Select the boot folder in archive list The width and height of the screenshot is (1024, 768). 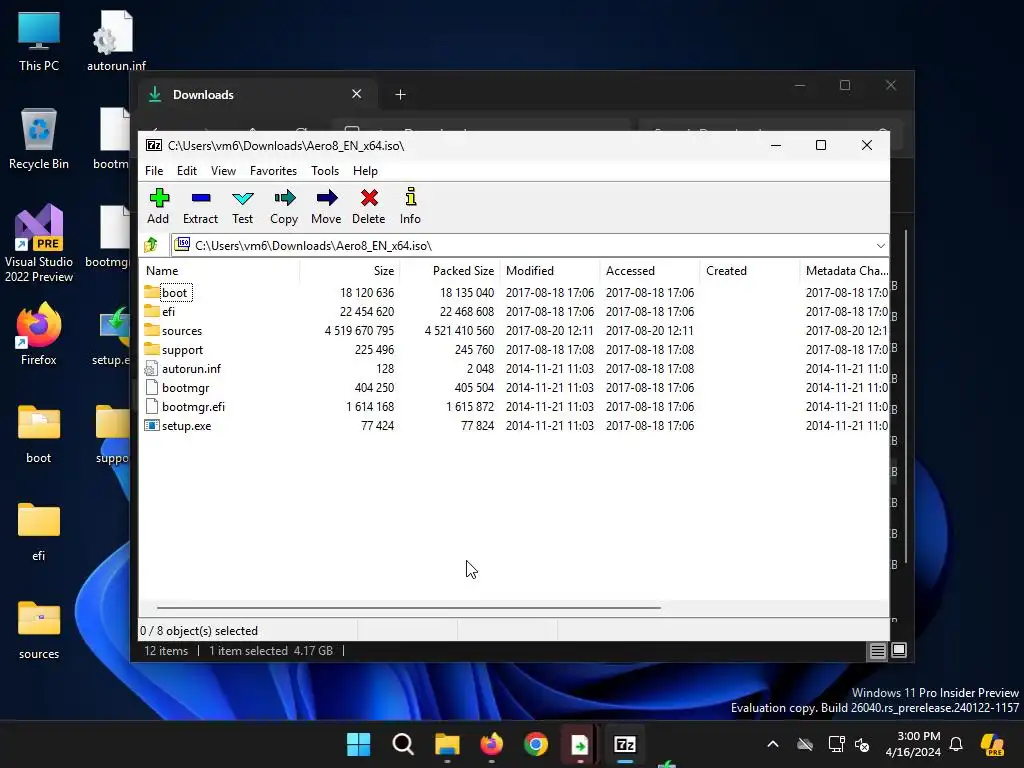tap(174, 293)
